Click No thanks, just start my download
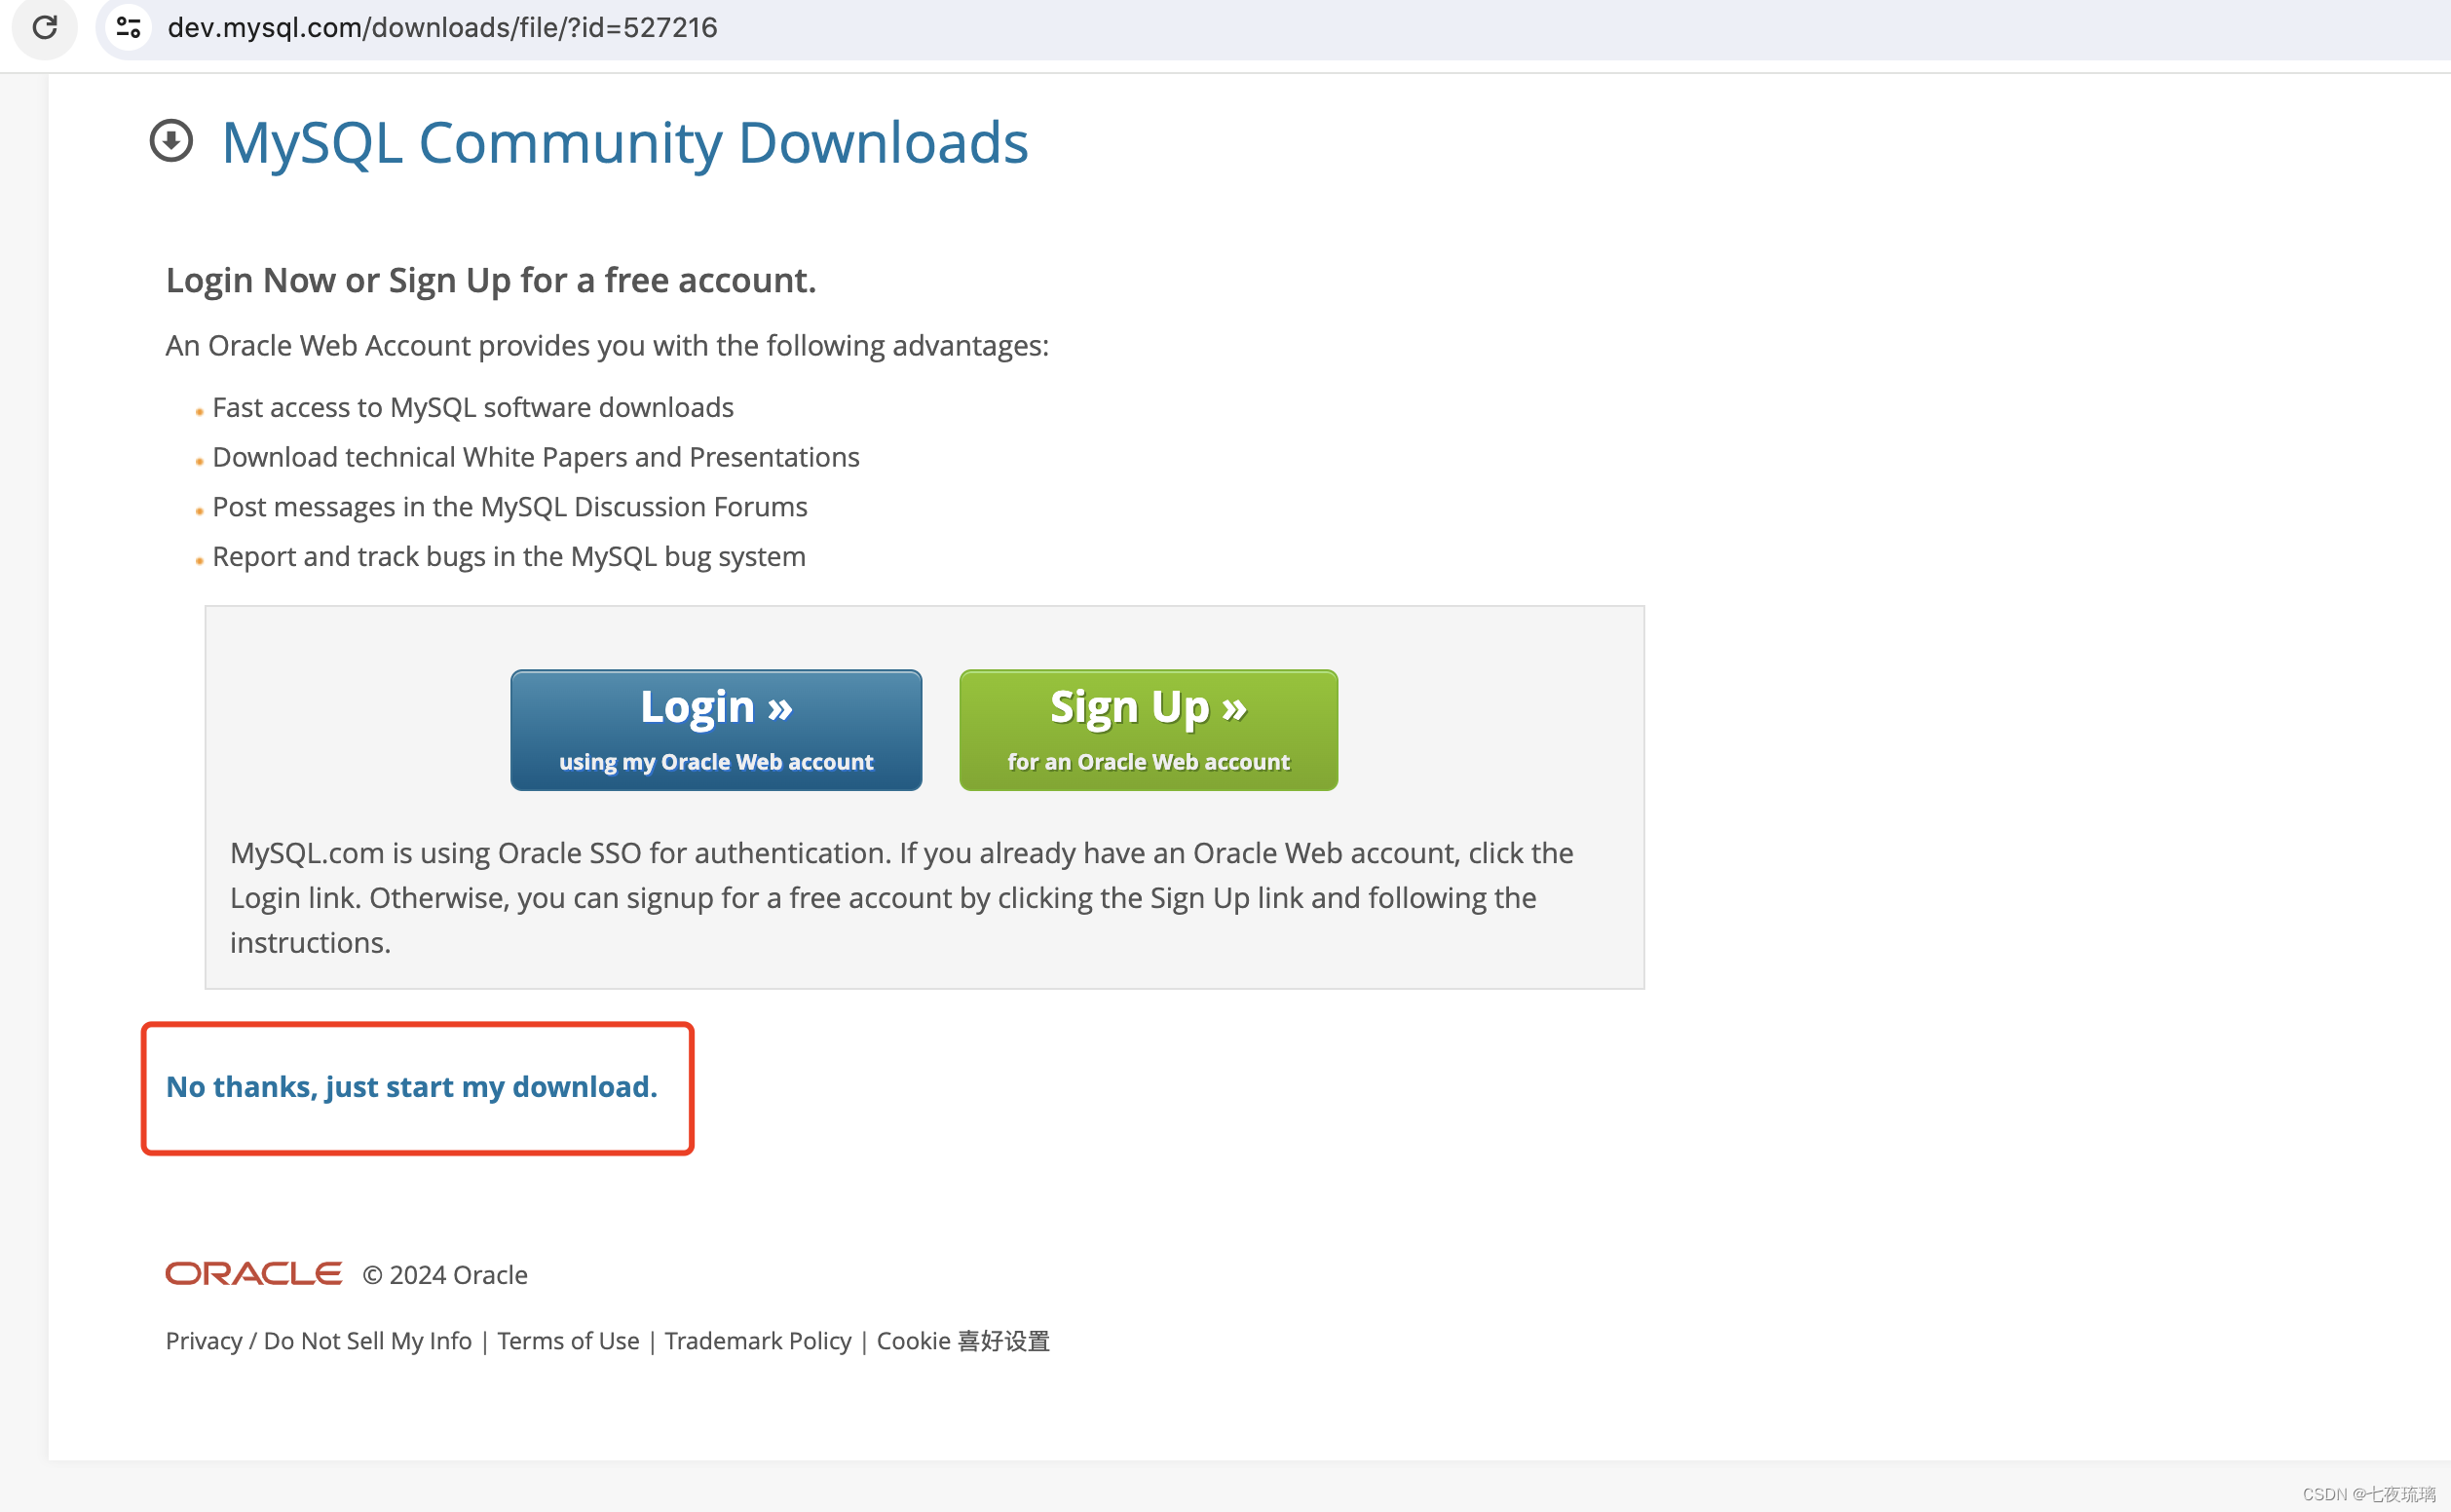This screenshot has height=1512, width=2451. (411, 1086)
